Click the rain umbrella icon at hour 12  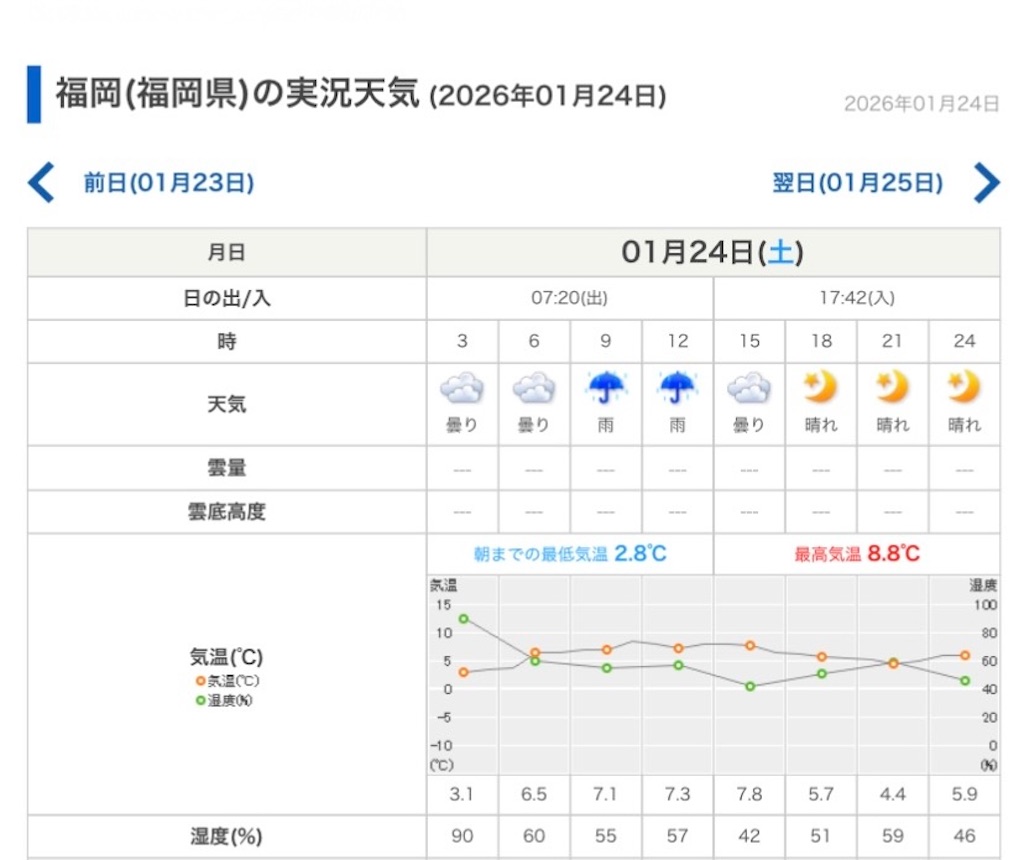coord(677,387)
